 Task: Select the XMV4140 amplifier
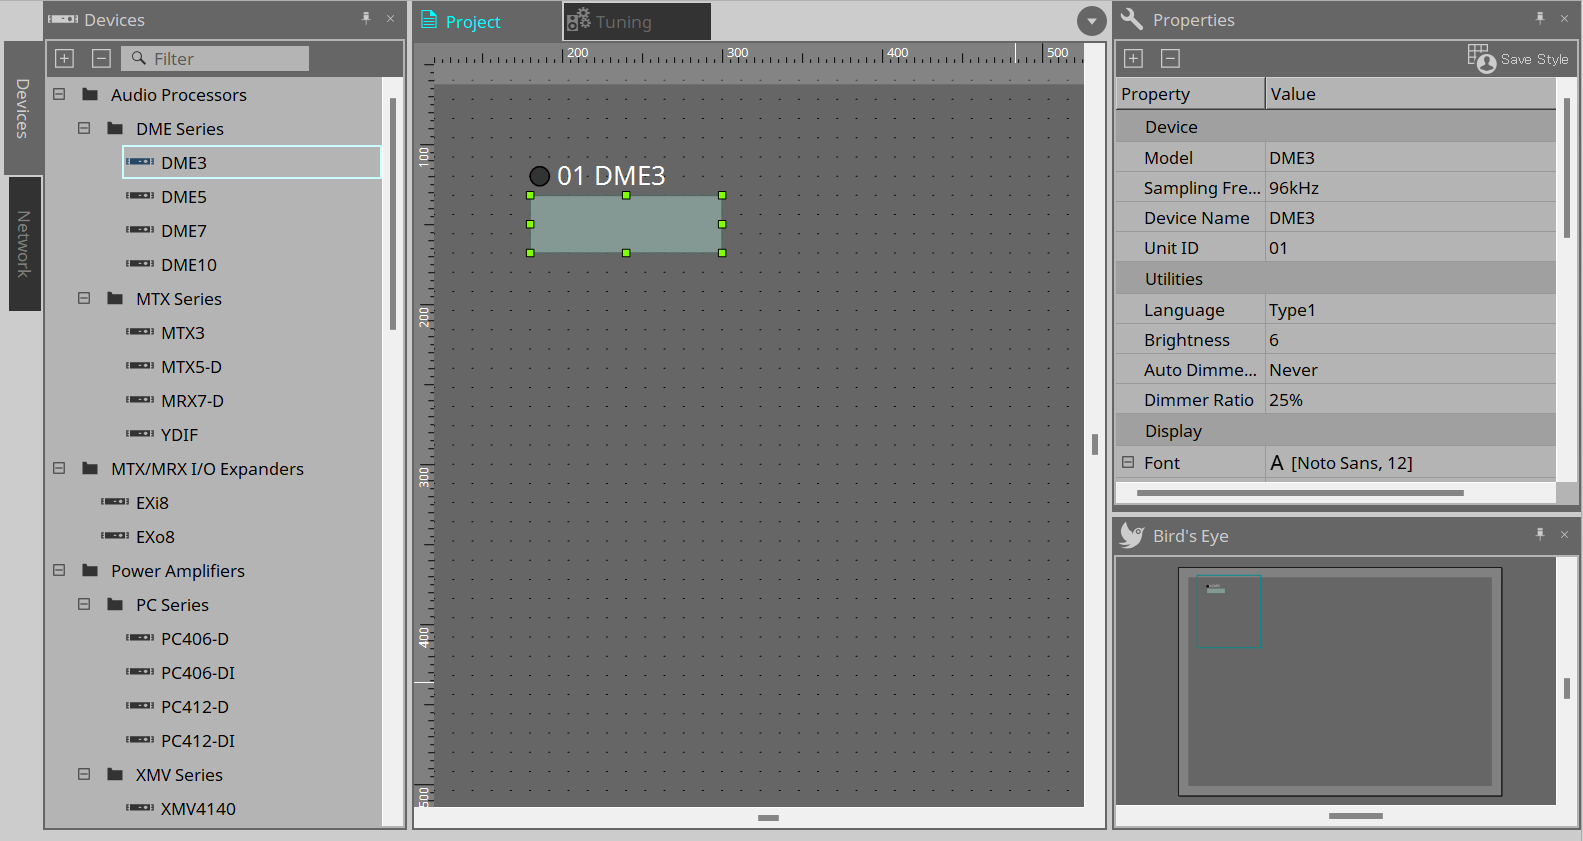198,809
